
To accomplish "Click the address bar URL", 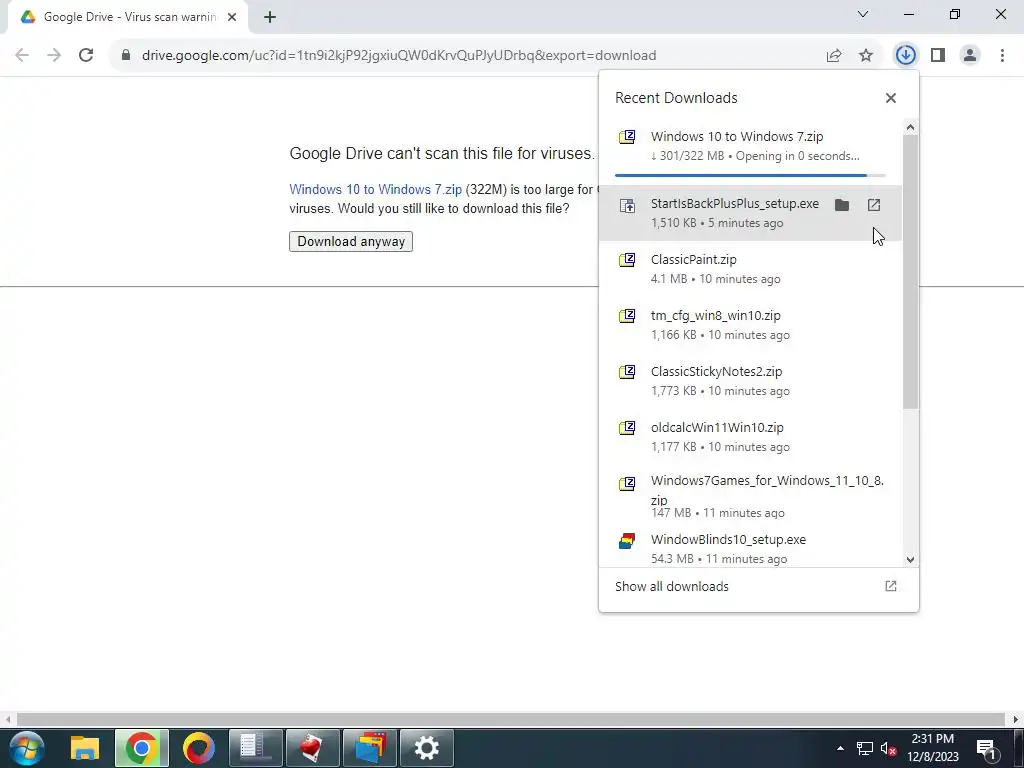I will [398, 56].
